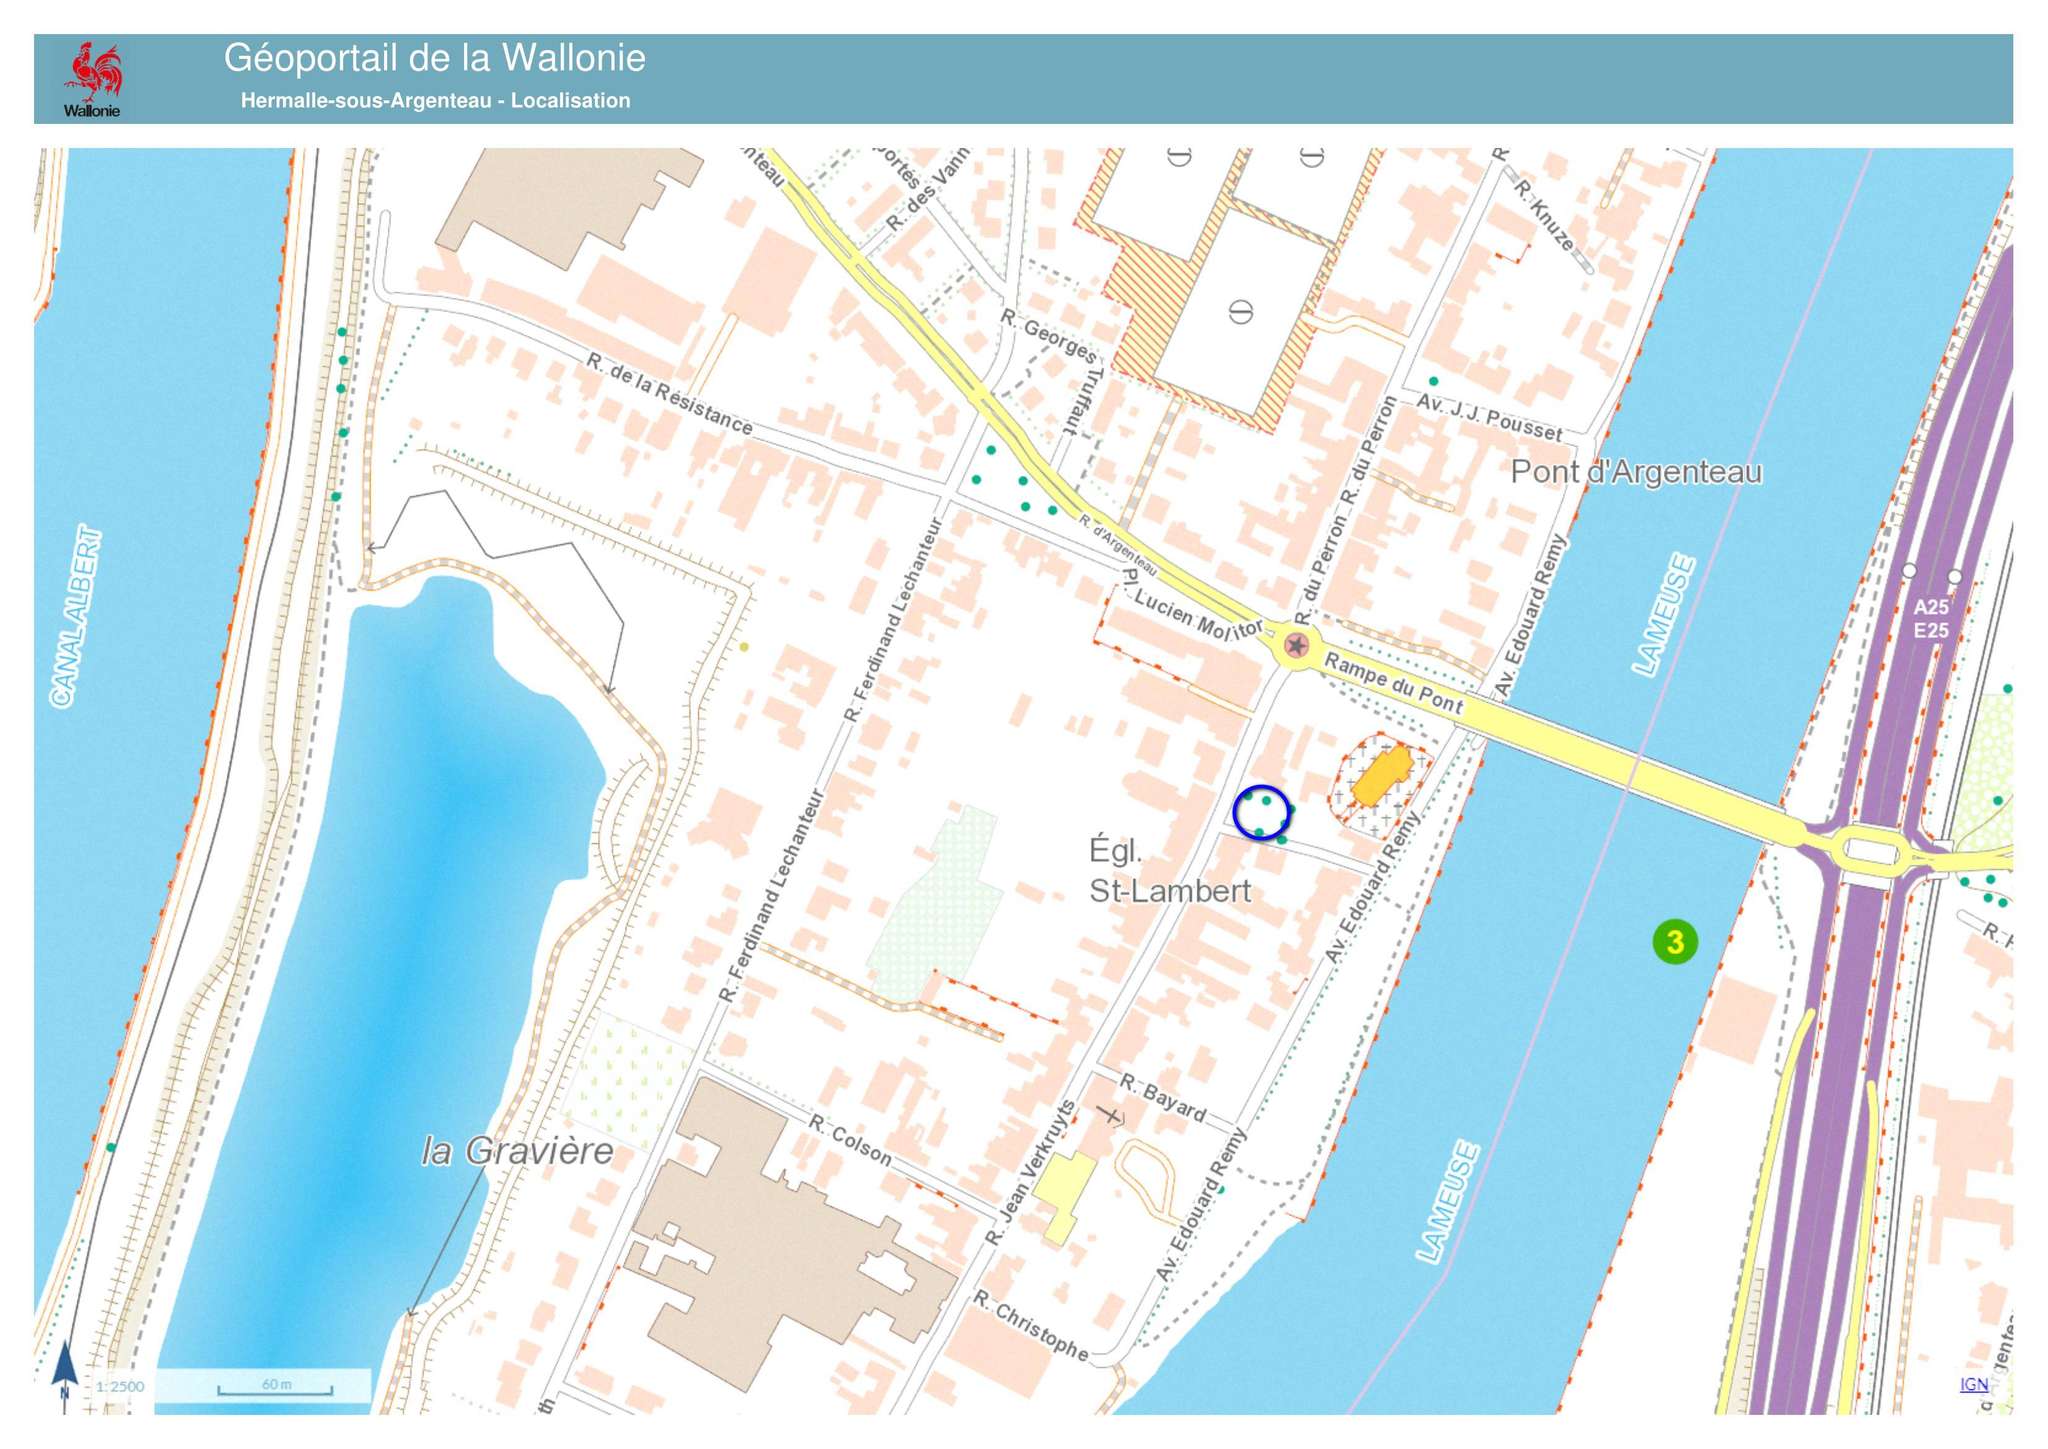Click the R. de la Résistance street label

tap(669, 394)
